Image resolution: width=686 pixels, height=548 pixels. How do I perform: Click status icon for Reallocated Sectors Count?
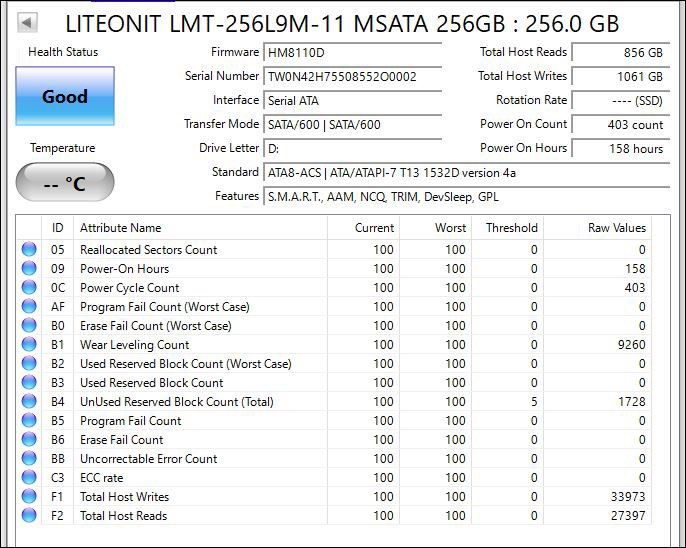coord(29,249)
